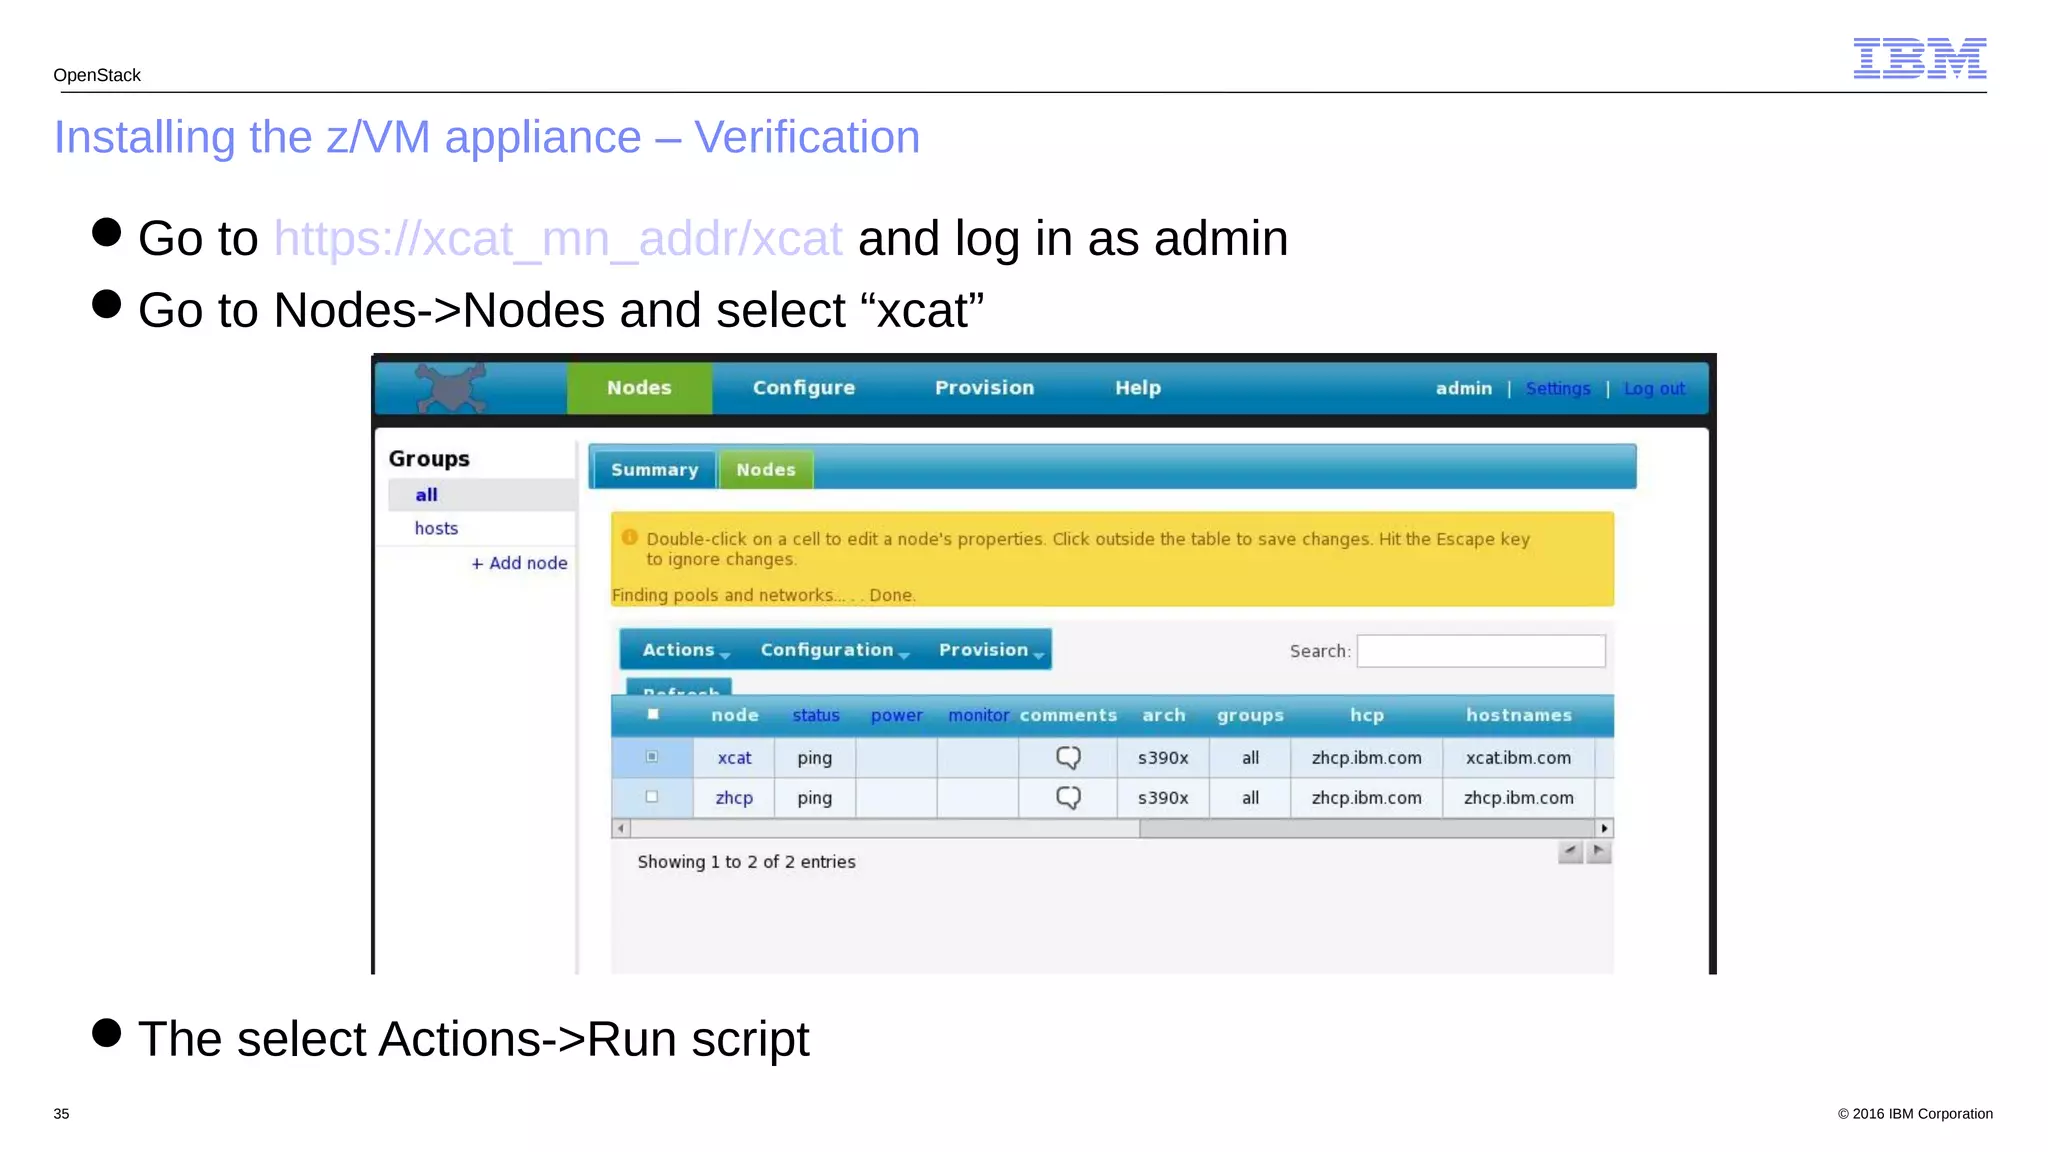The width and height of the screenshot is (2048, 1152).
Task: Open comments bubble for zhcp row
Action: point(1068,798)
